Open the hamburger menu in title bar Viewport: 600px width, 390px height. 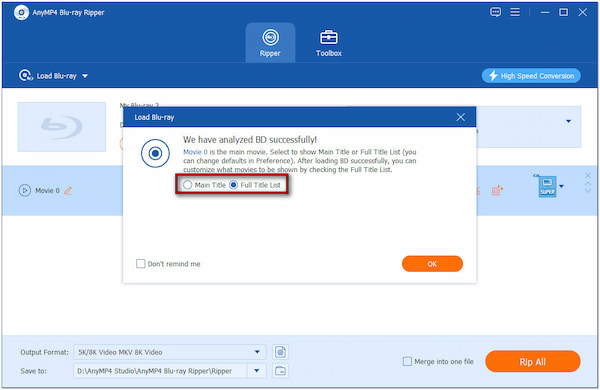pos(515,12)
